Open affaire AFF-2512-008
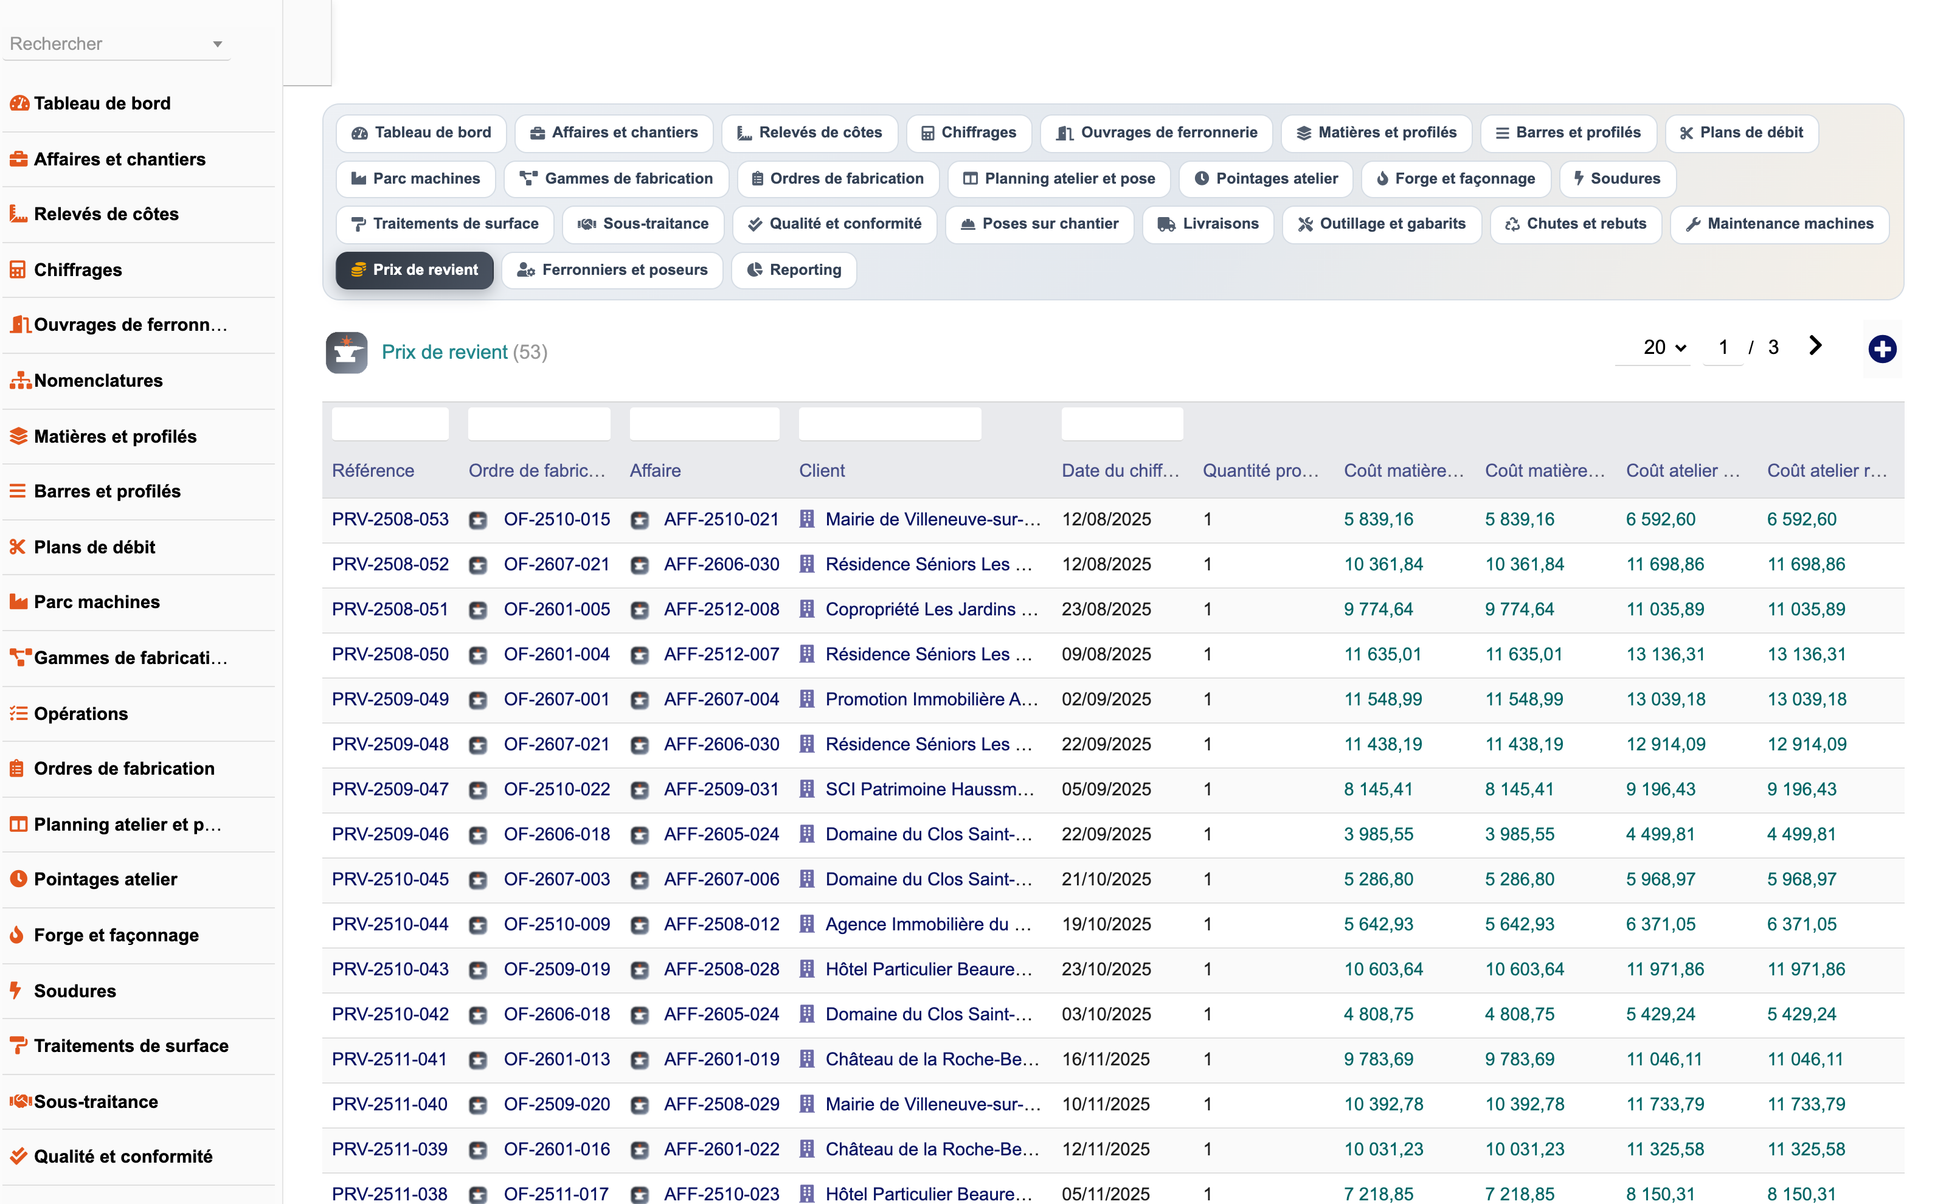The width and height of the screenshot is (1946, 1204). point(721,610)
